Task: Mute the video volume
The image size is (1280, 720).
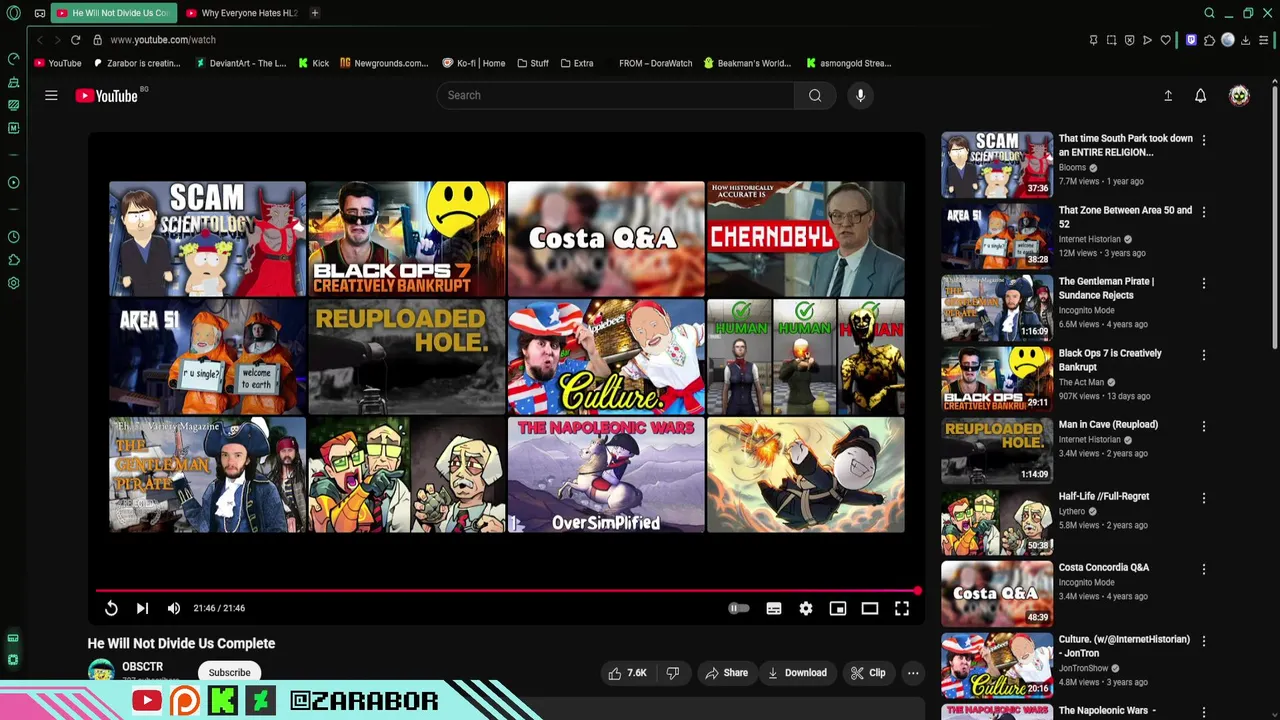Action: (x=174, y=608)
